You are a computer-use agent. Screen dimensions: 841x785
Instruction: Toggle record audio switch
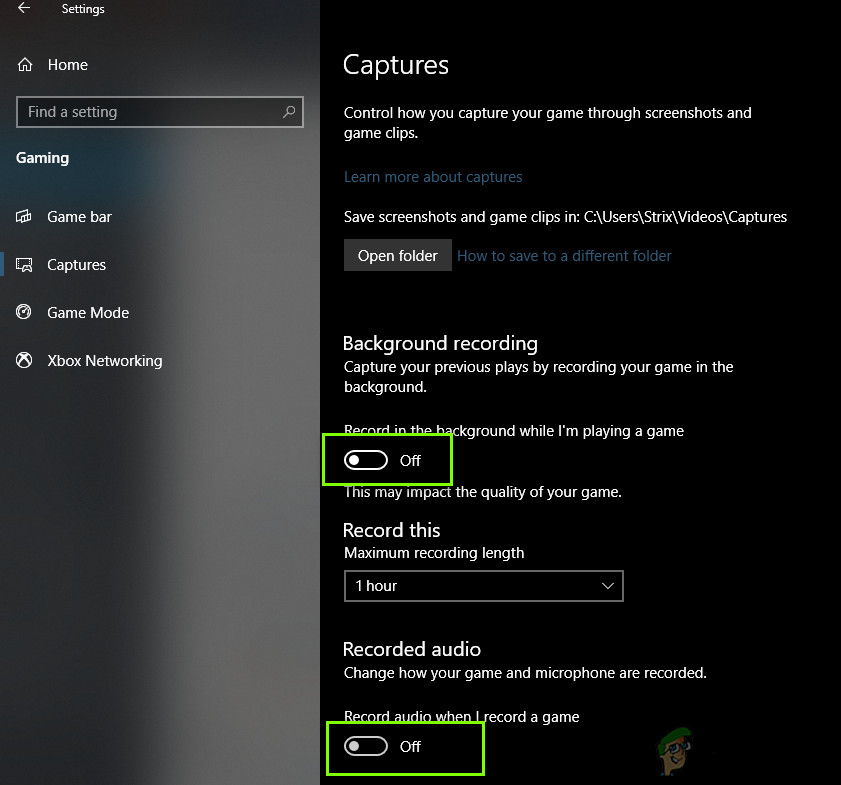coord(366,746)
